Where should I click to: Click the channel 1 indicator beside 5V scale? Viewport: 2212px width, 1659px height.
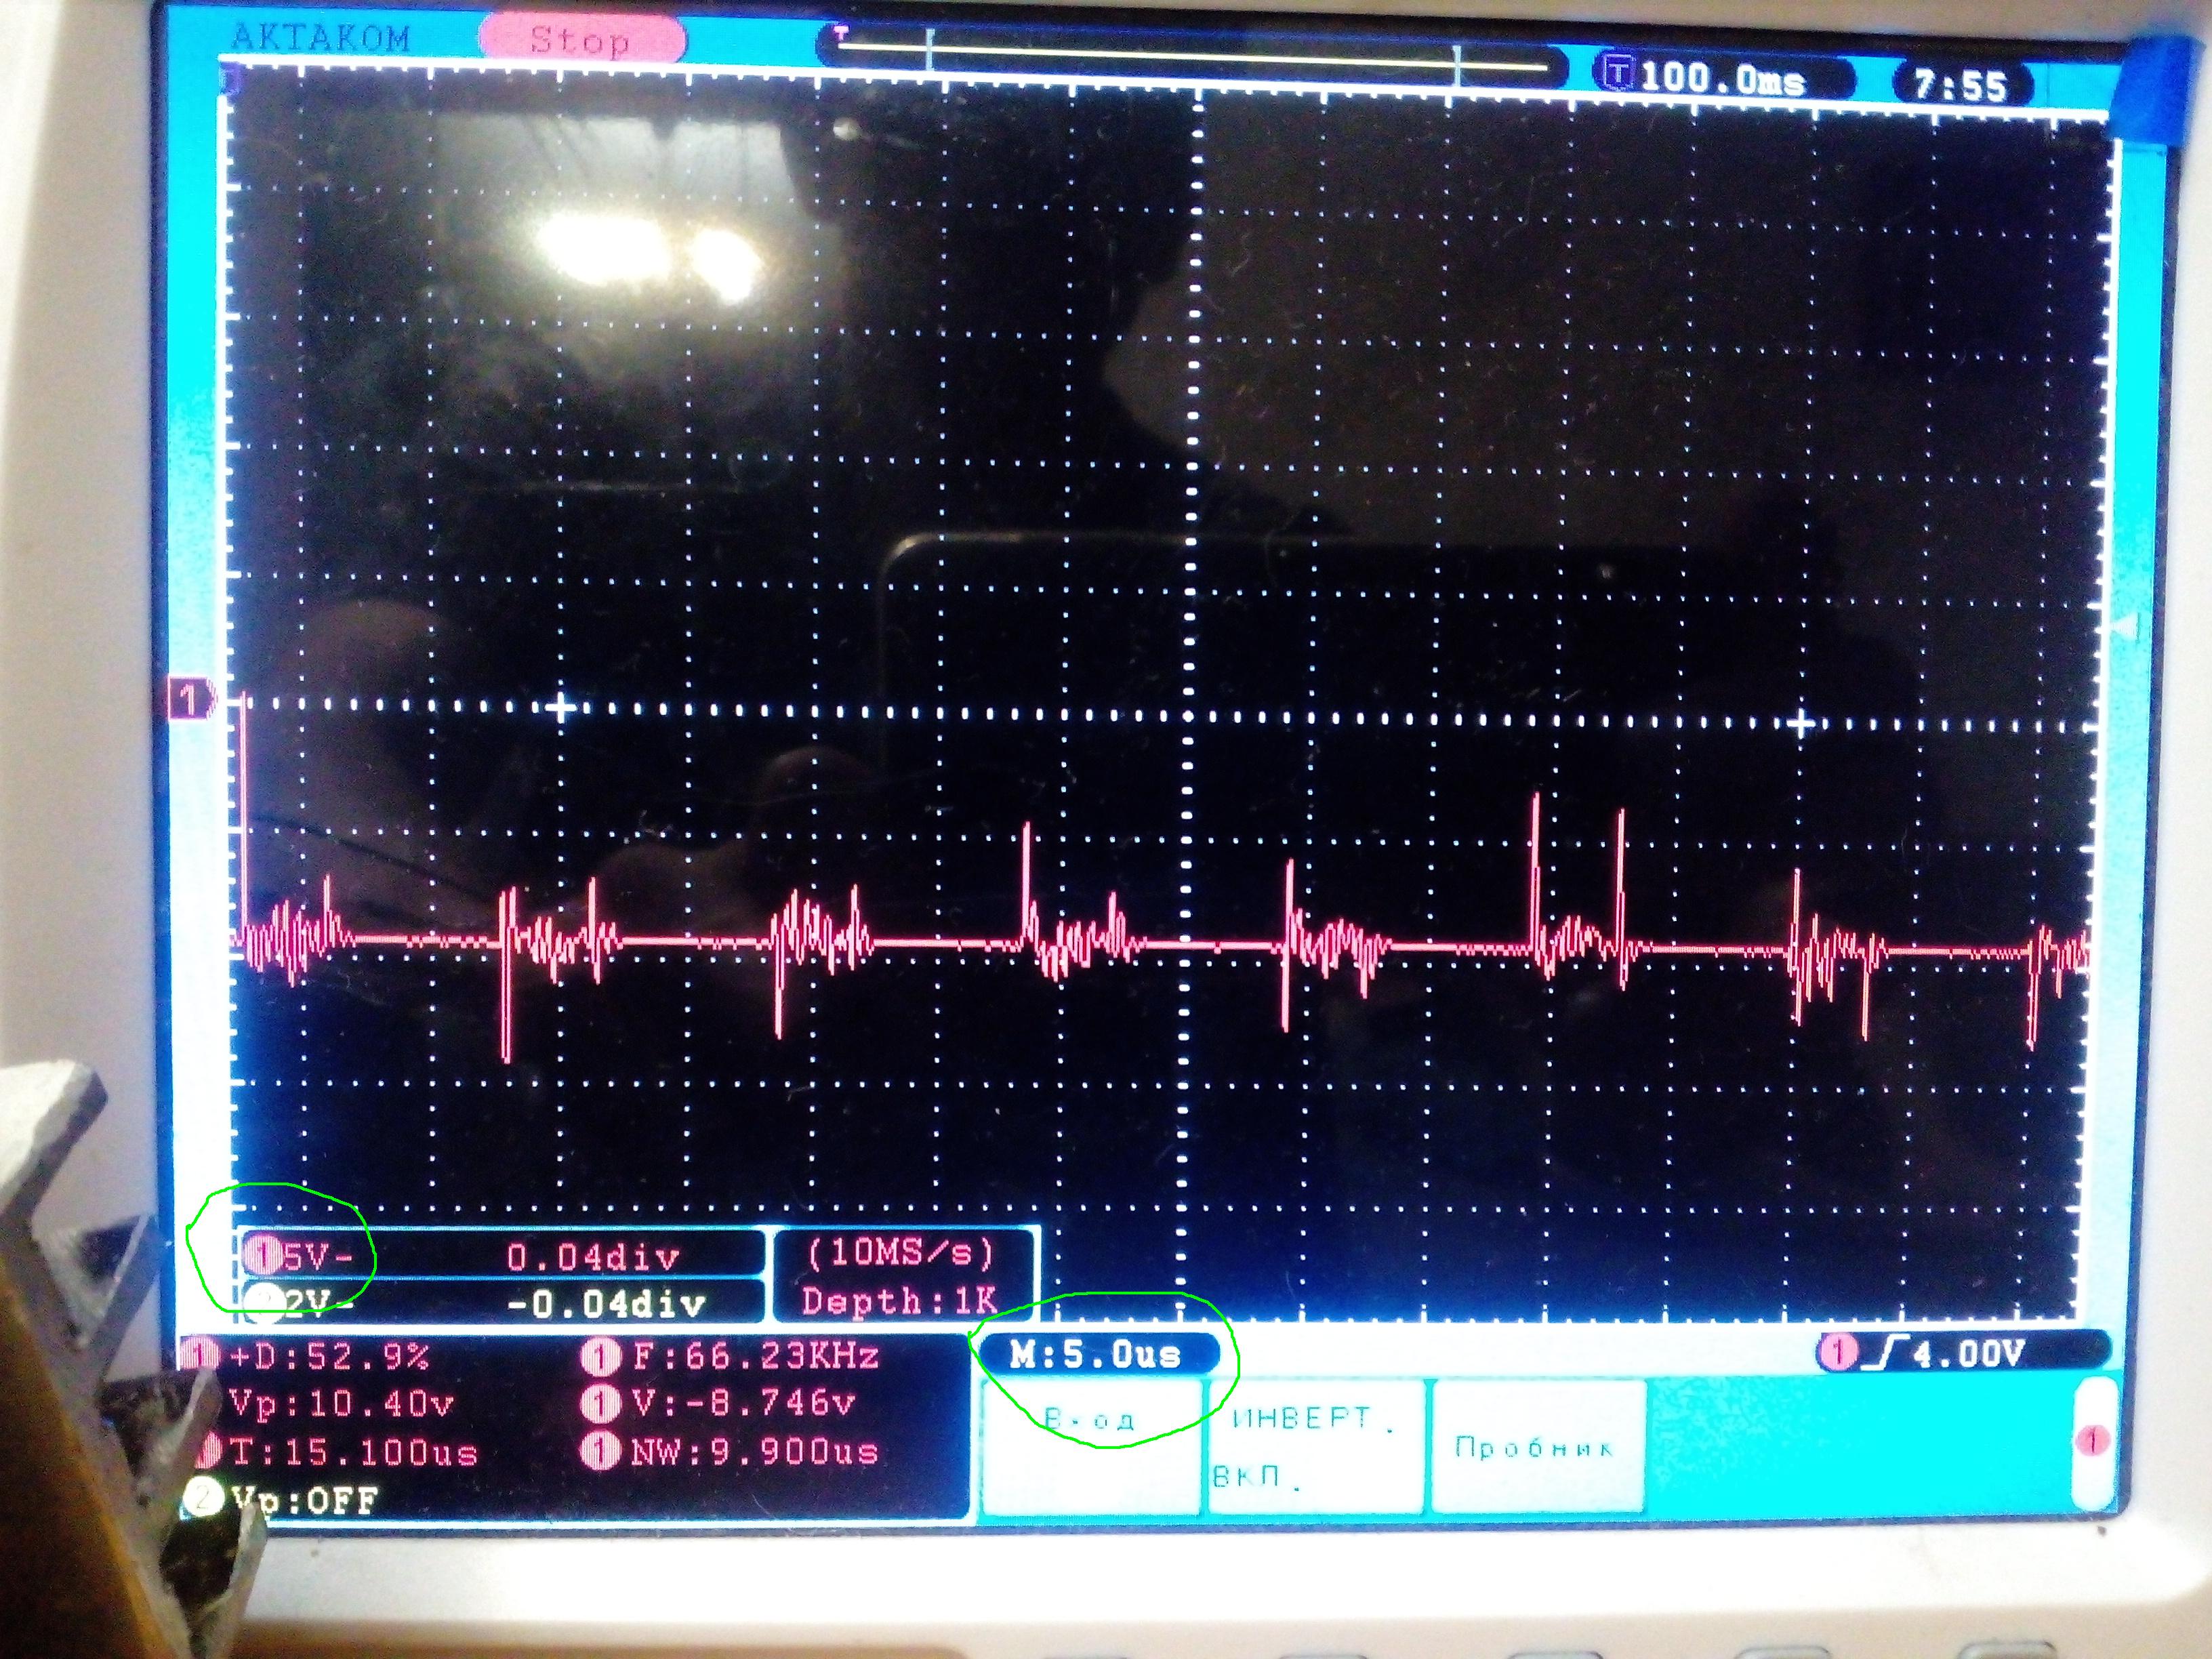pyautogui.click(x=263, y=1255)
